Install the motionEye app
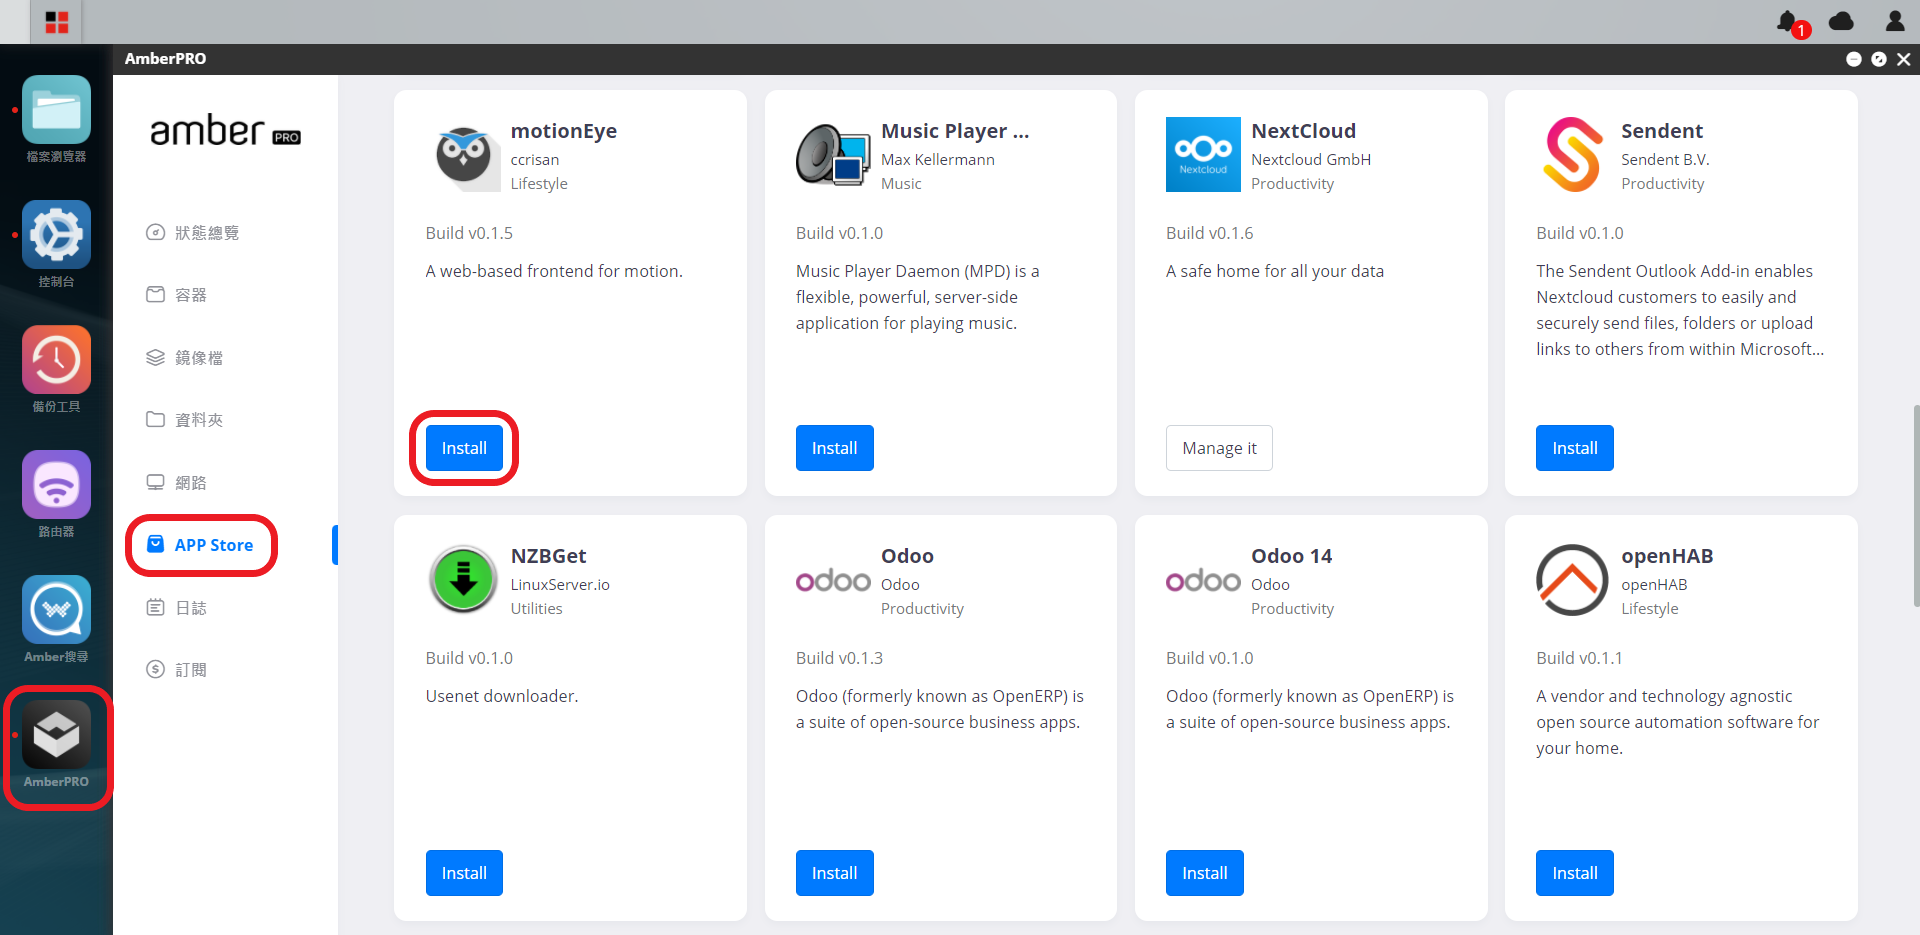This screenshot has width=1920, height=935. (464, 448)
